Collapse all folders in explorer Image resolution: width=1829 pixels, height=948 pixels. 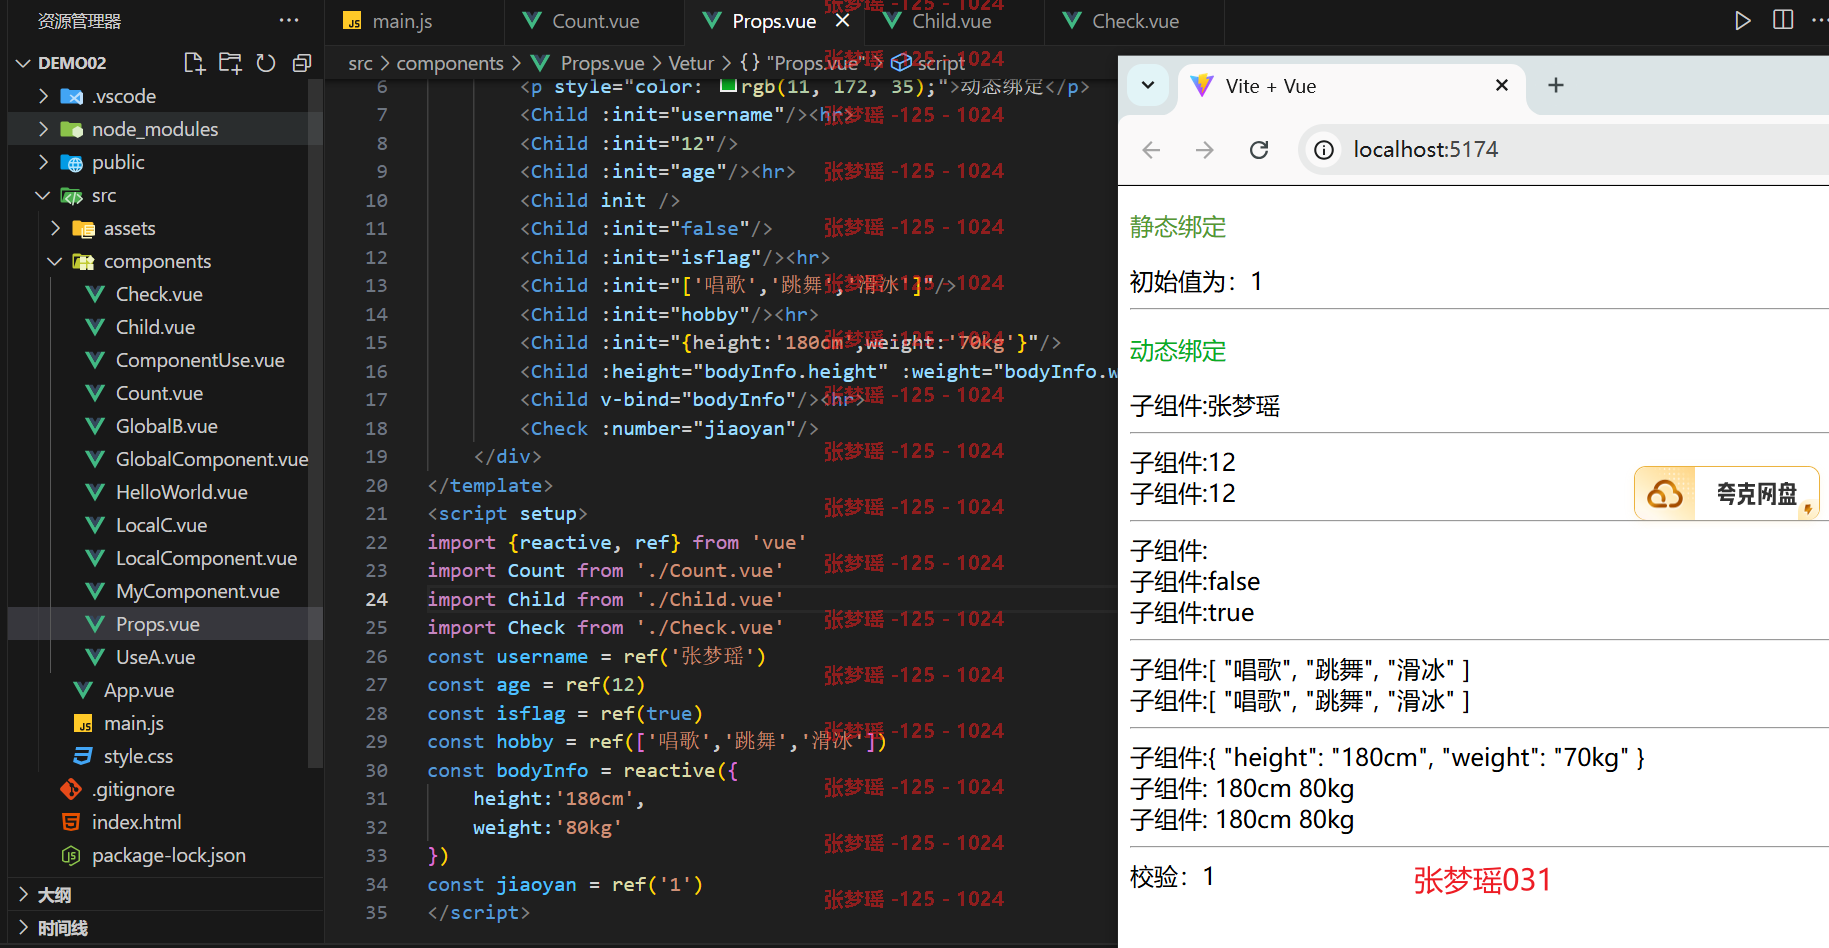(301, 63)
